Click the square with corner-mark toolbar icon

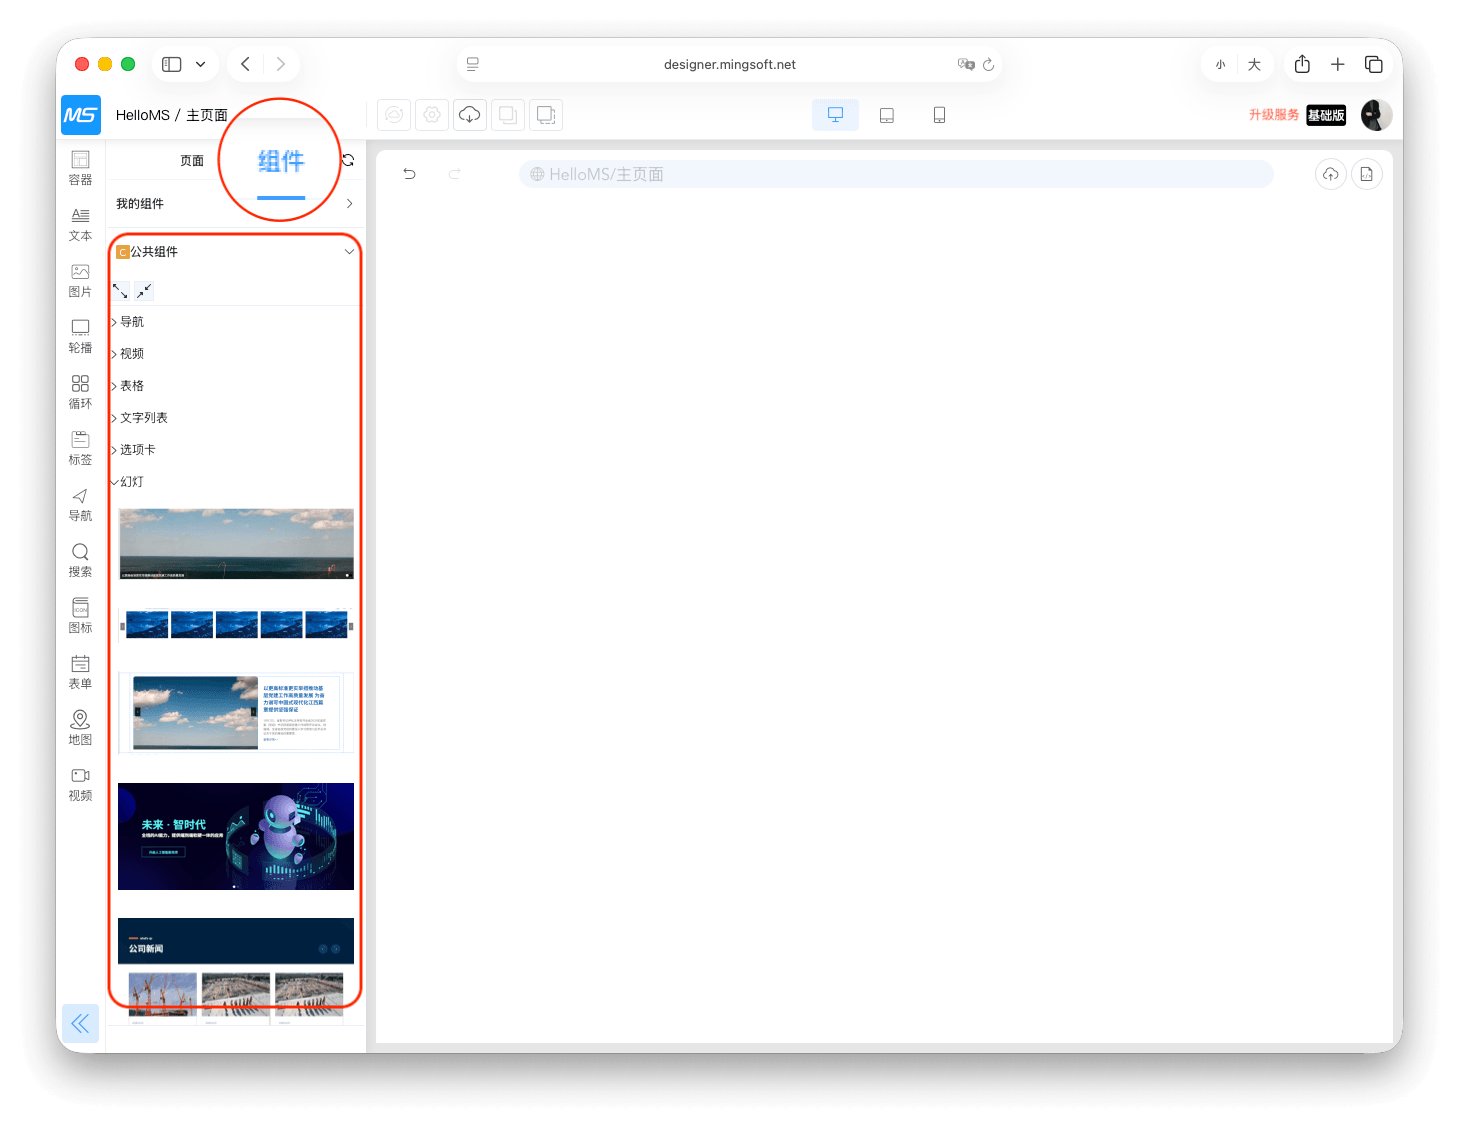click(x=546, y=115)
